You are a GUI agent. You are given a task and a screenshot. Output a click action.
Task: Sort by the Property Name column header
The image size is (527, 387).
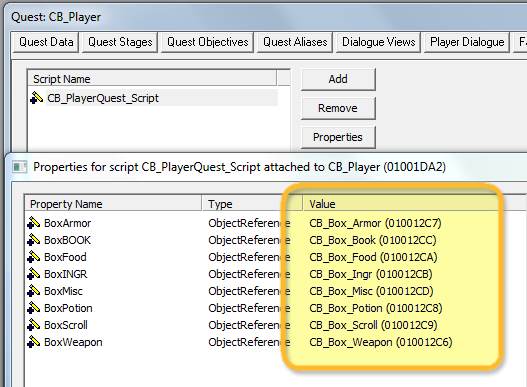click(x=113, y=204)
